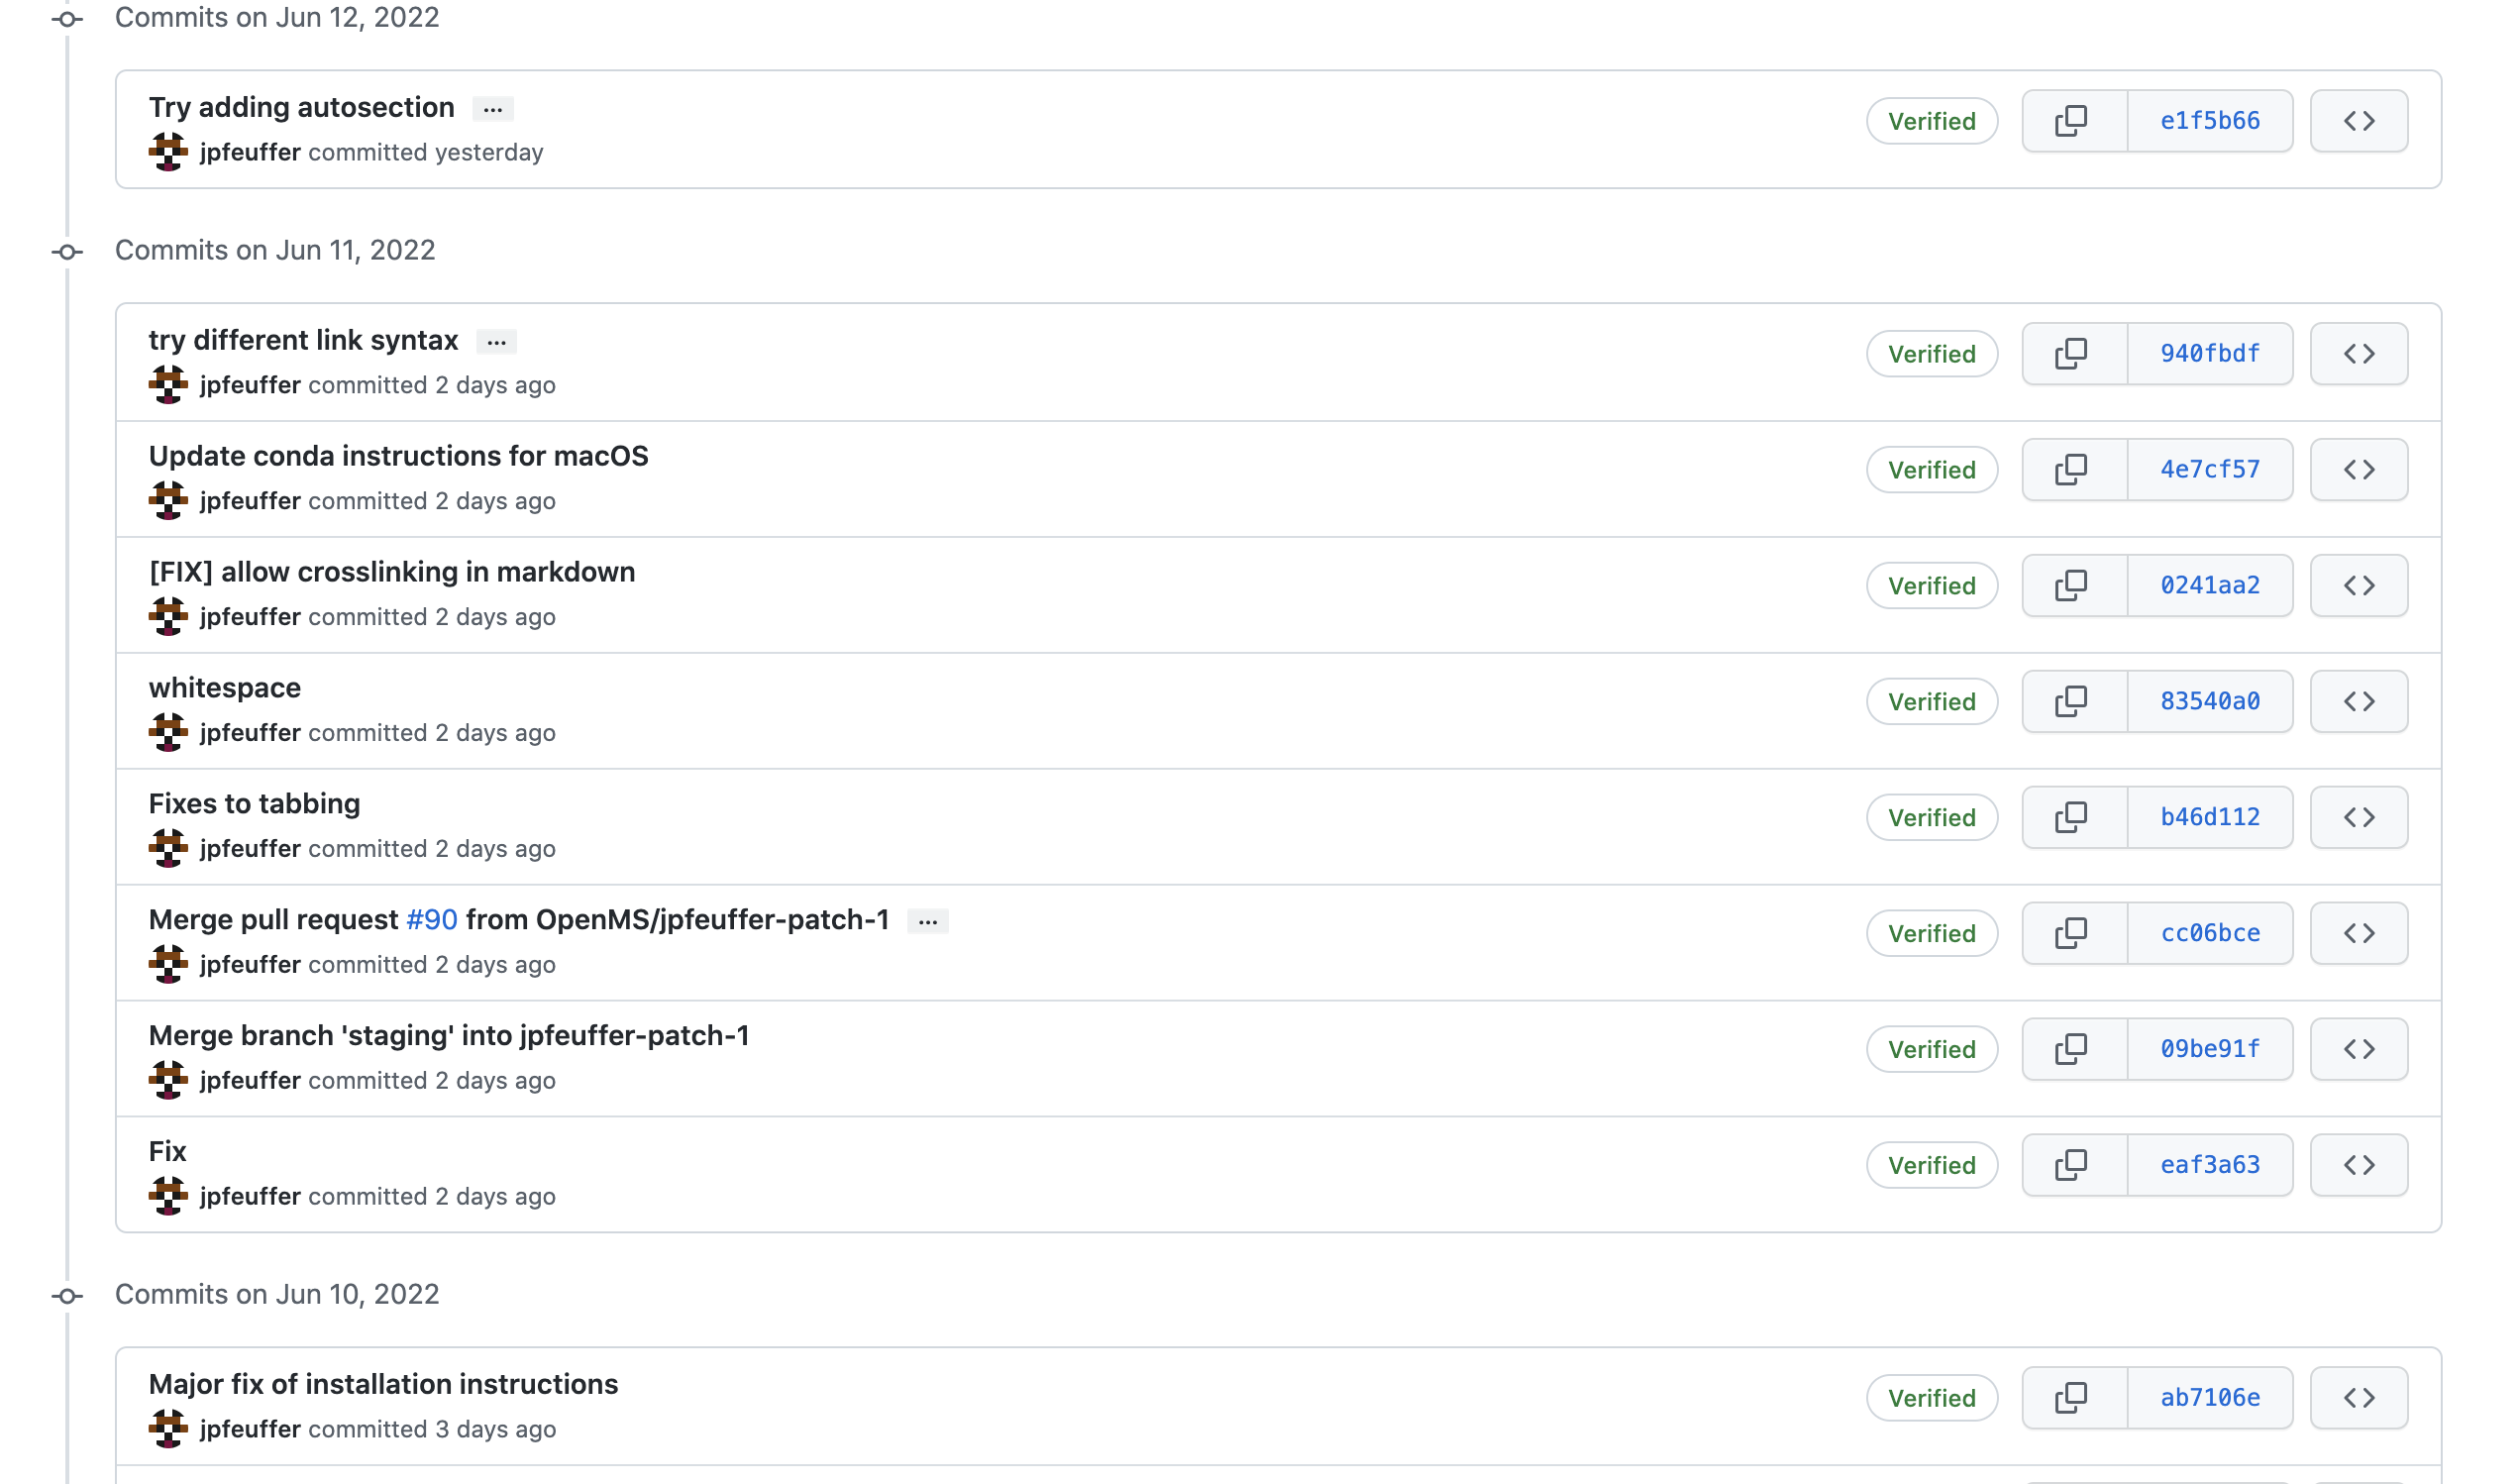Screen dimensions: 2520x1484
Task: Copy full SHA for commit 0241aa2
Action: [2073, 586]
